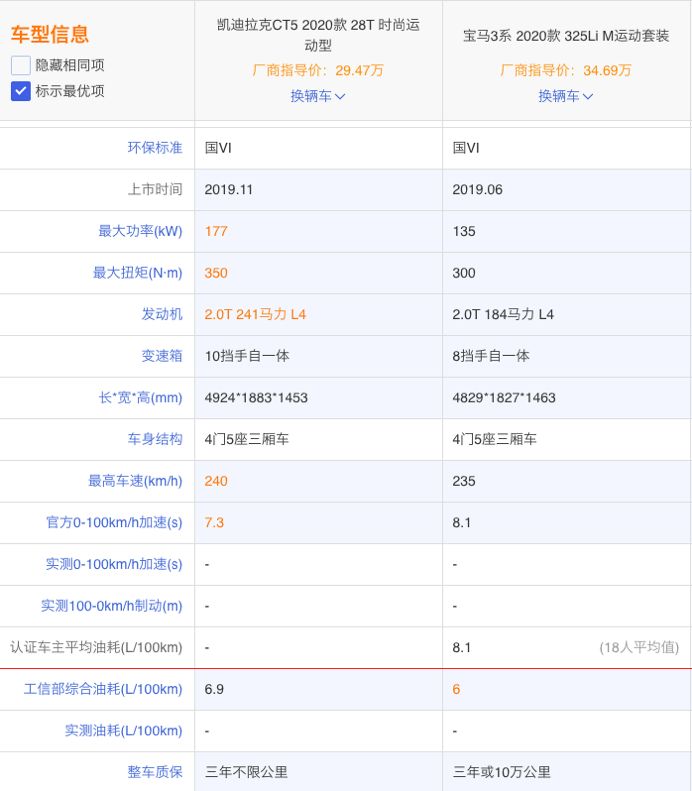Click the 长*宽*高(mm) parameter label
Screen dimensions: 692x791
[x=140, y=398]
